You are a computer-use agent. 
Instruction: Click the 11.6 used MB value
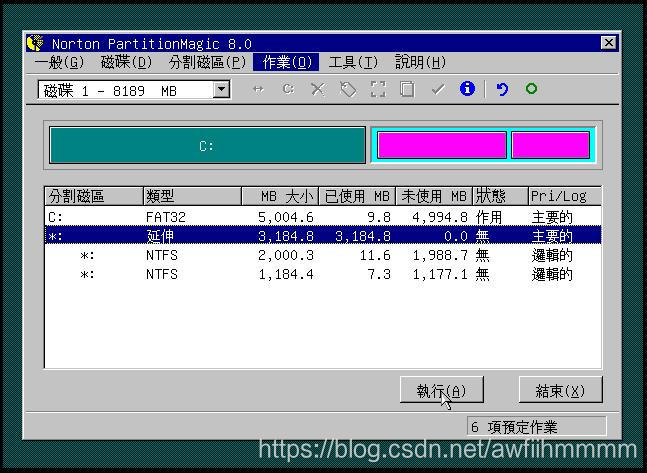[x=375, y=255]
